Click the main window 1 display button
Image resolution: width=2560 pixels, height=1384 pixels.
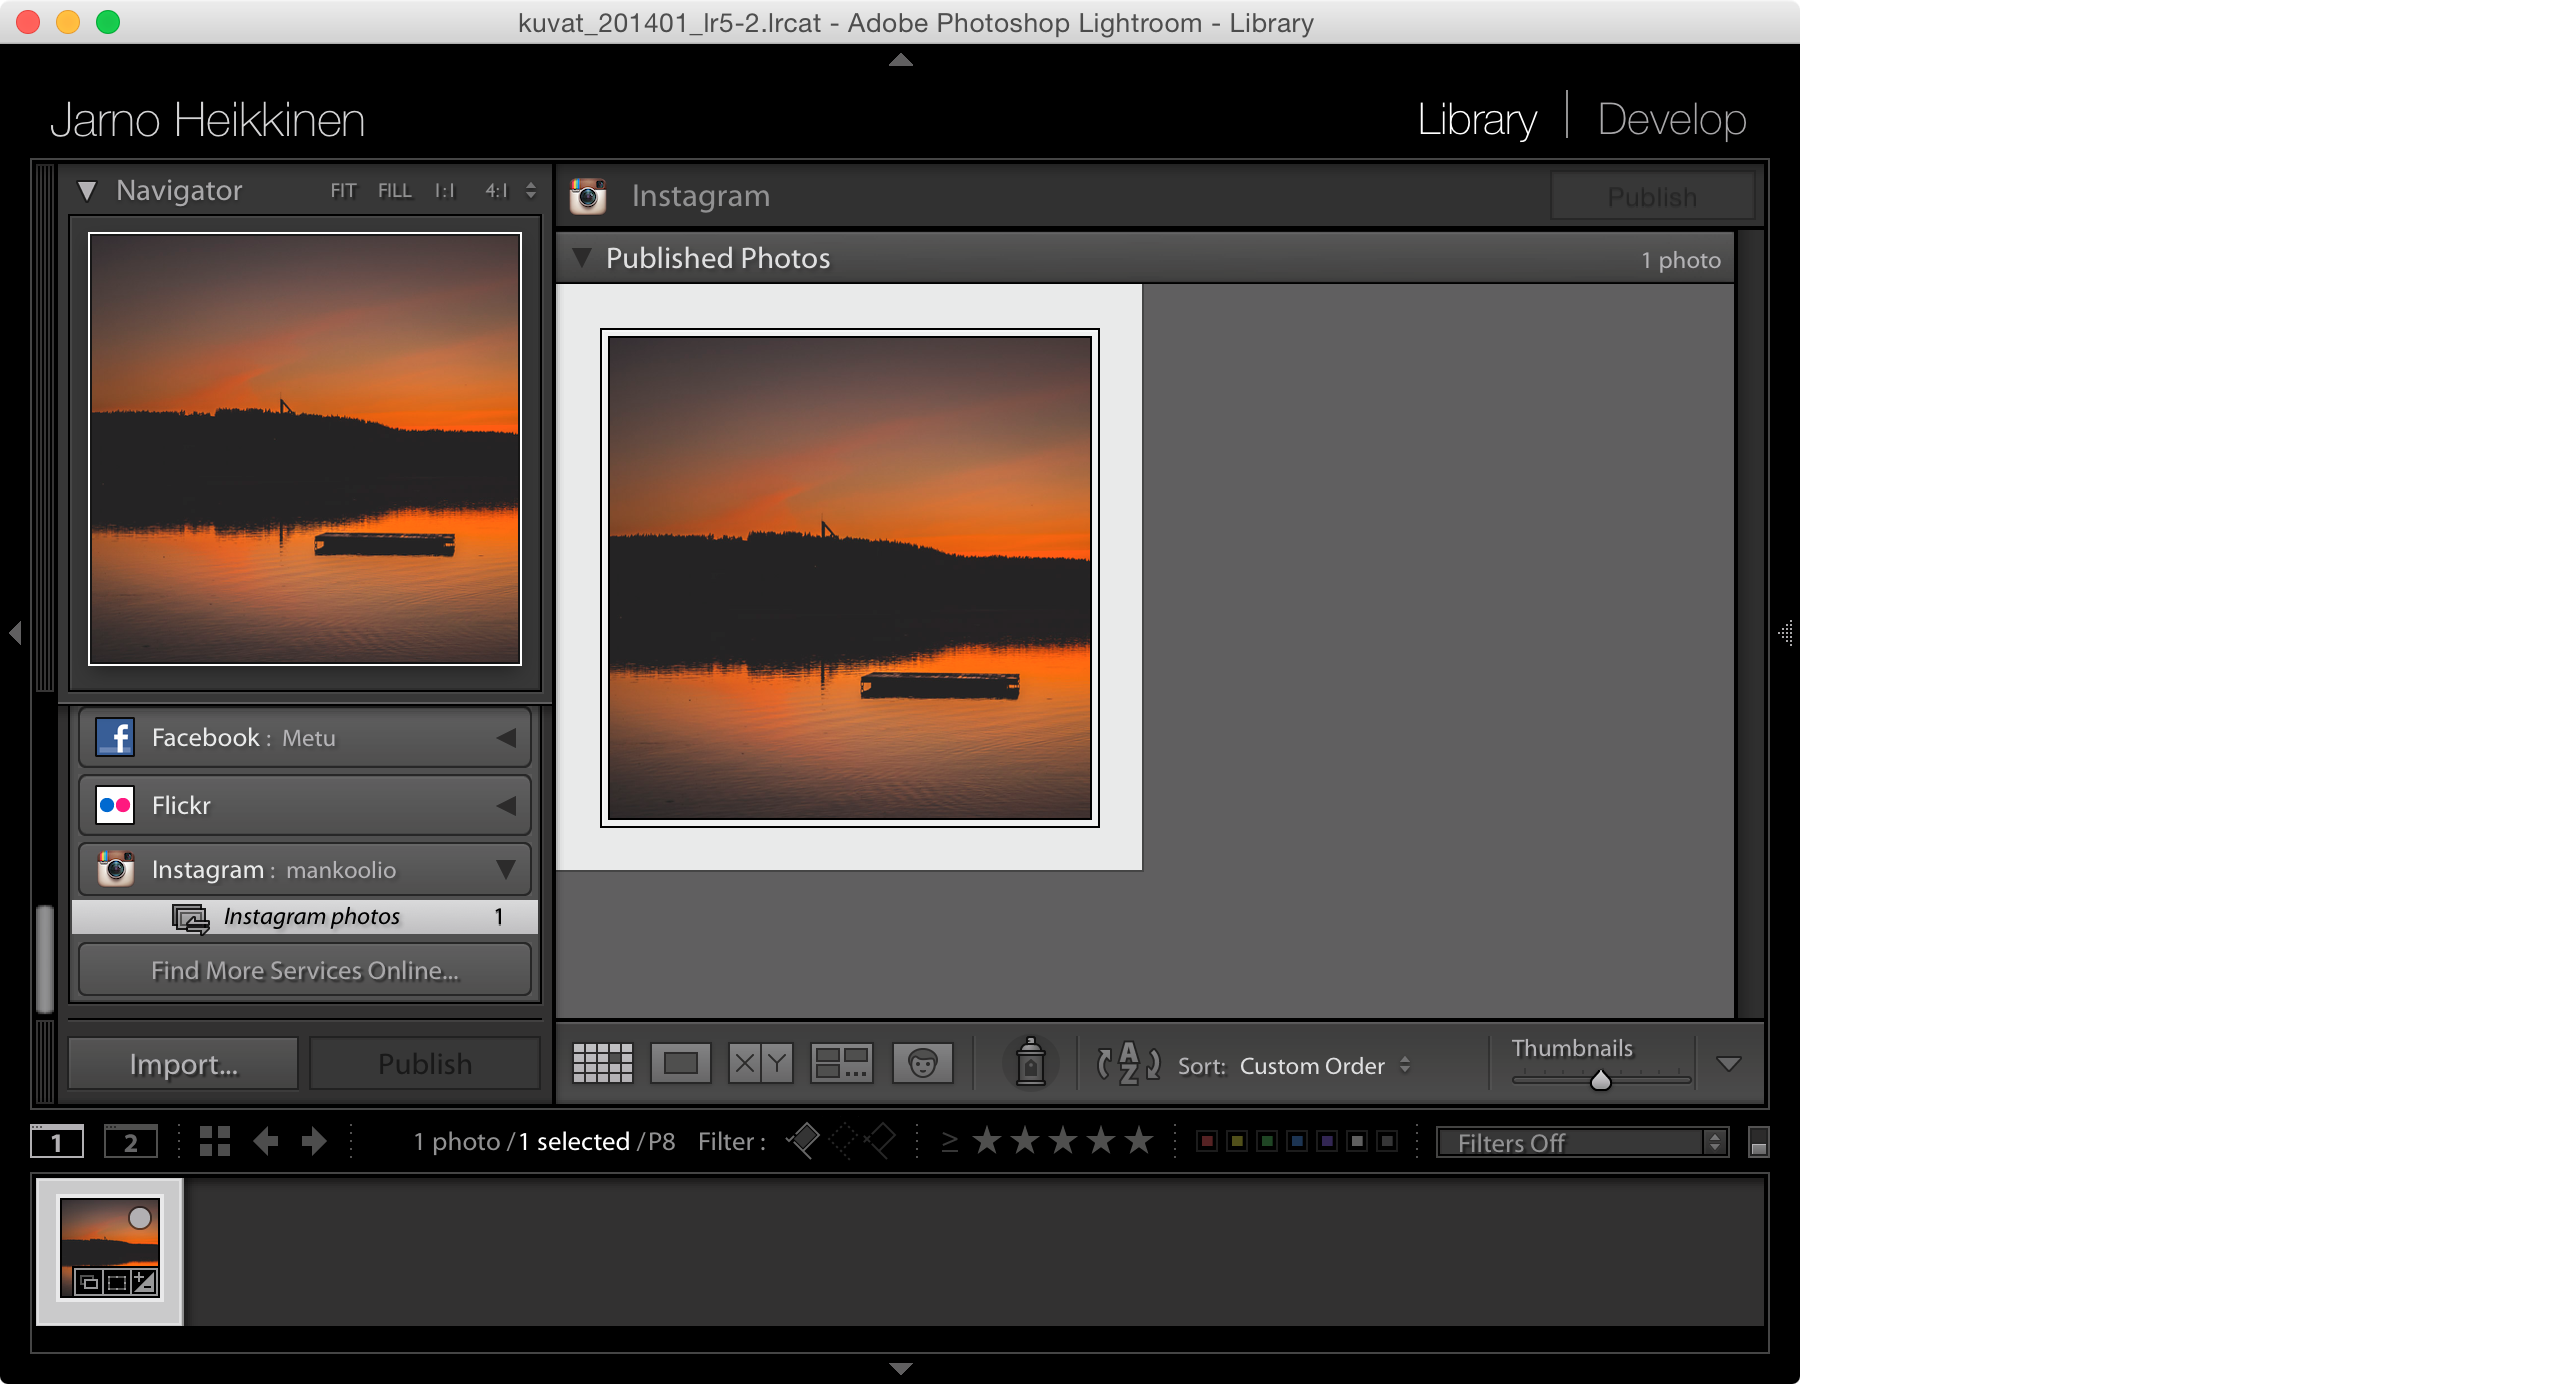coord(57,1141)
